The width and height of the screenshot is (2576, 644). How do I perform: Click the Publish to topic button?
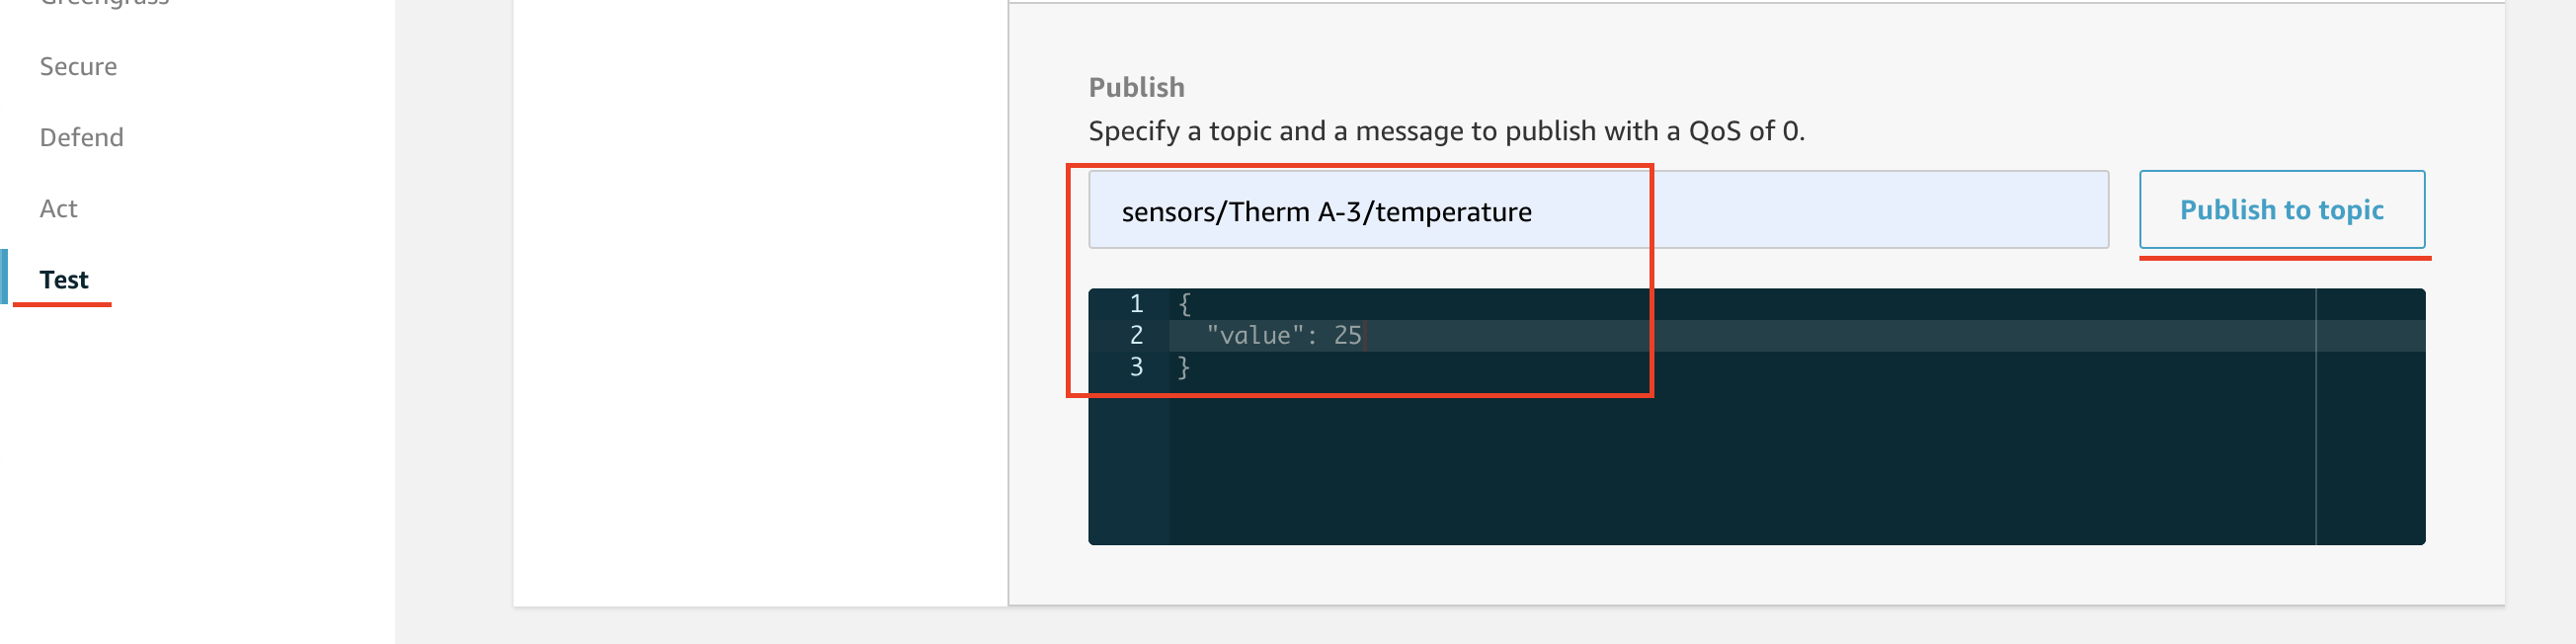coord(2281,210)
